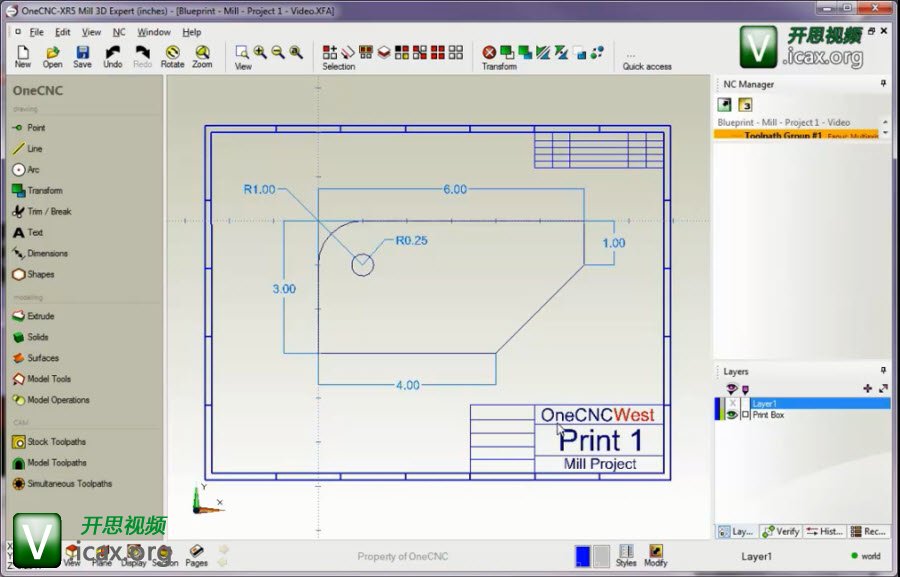900x577 pixels.
Task: Toggle the NC Manager panel pin
Action: 883,84
